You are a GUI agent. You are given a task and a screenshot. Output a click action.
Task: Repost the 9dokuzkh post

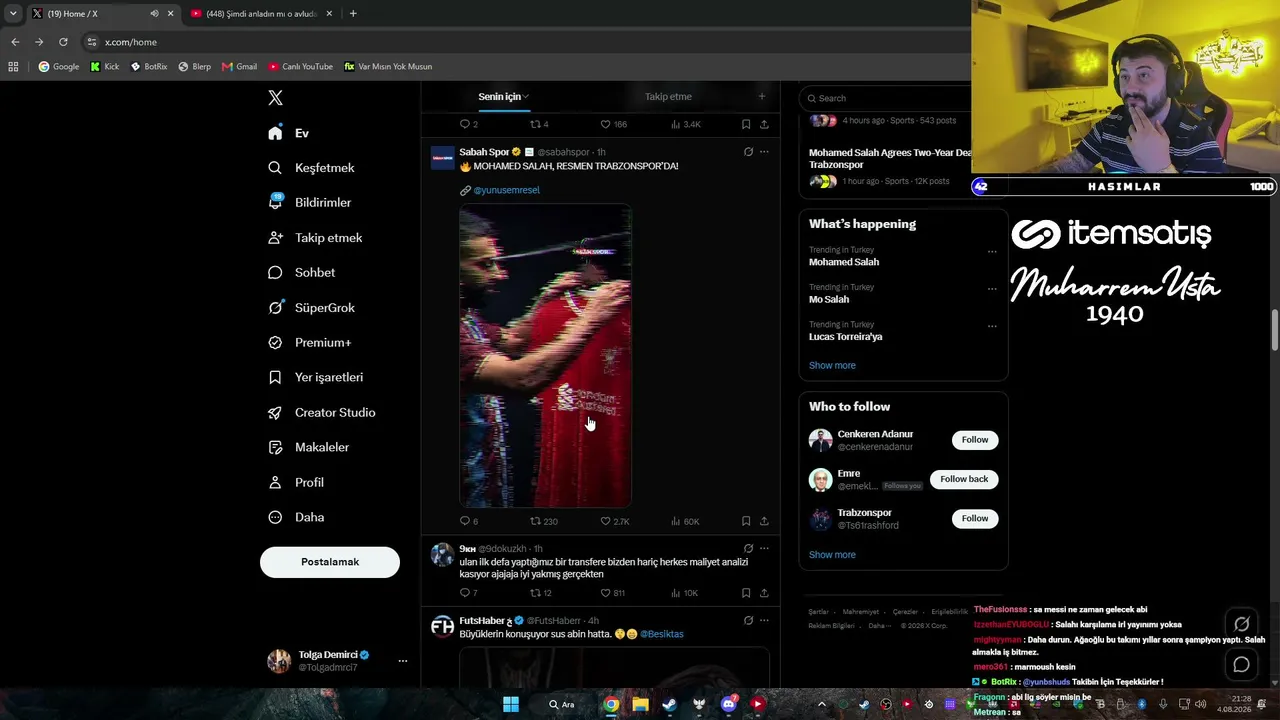click(x=535, y=593)
